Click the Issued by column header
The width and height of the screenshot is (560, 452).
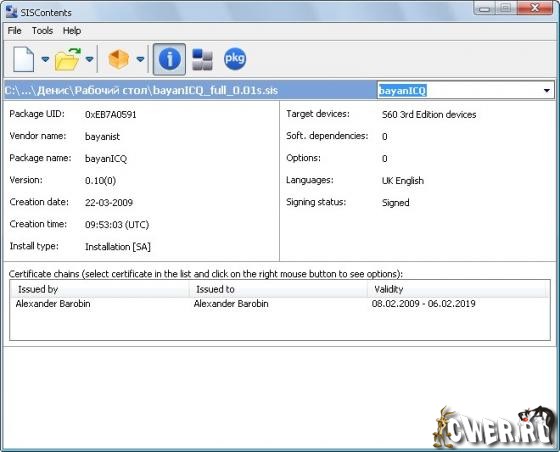pos(100,289)
